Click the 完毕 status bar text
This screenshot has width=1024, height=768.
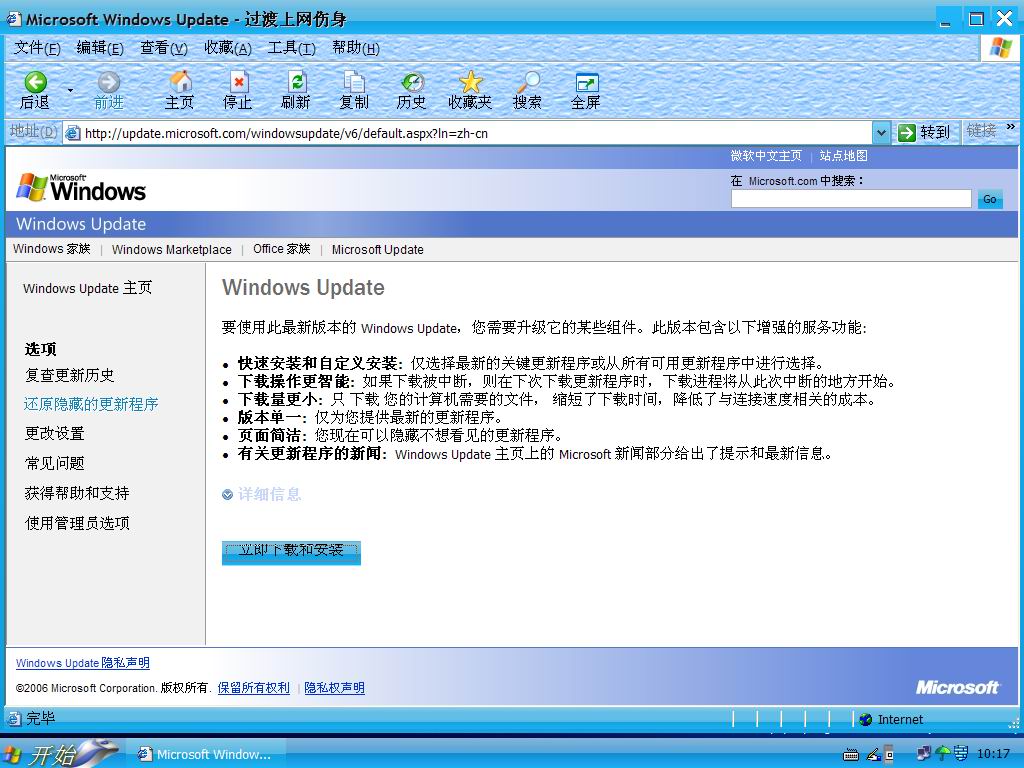click(40, 718)
